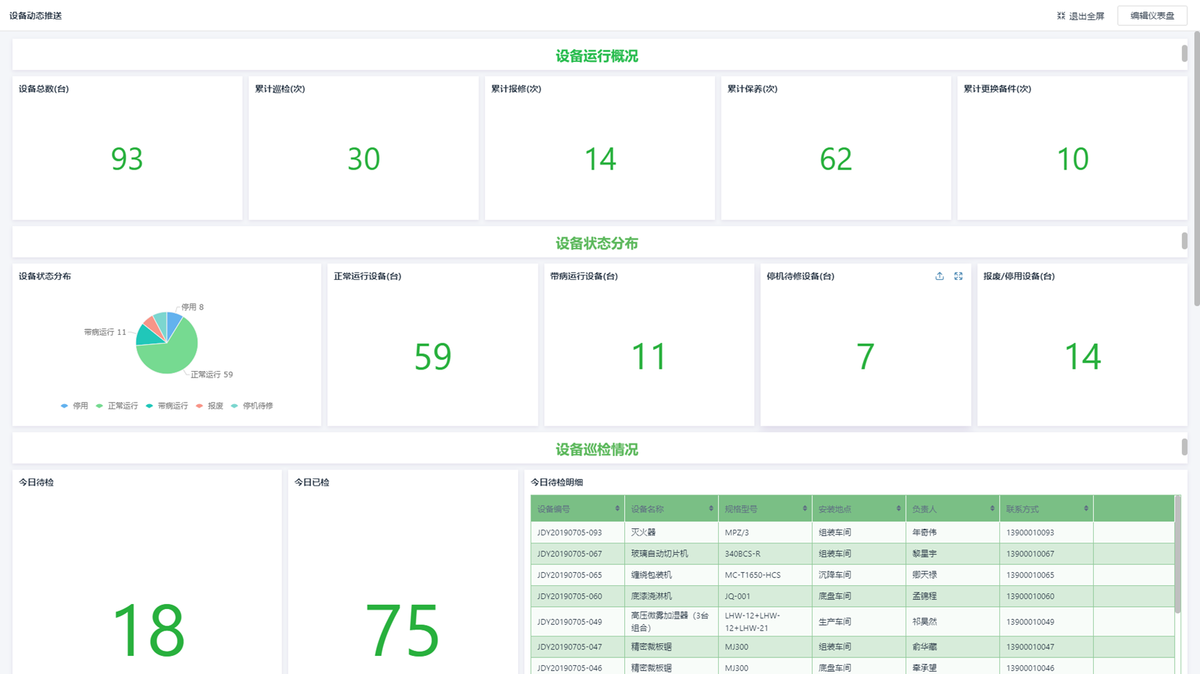Sort table by 规格型号 column arrow
The image size is (1200, 674).
point(805,509)
